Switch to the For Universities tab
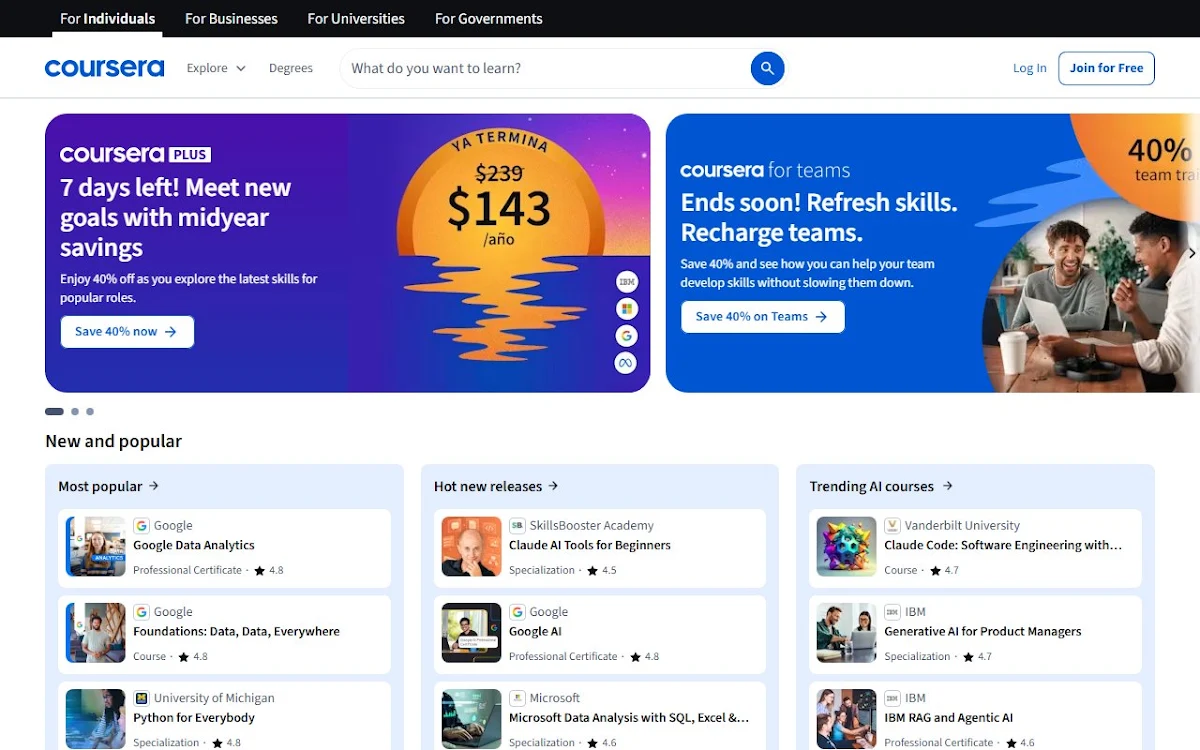The image size is (1200, 750). click(356, 18)
